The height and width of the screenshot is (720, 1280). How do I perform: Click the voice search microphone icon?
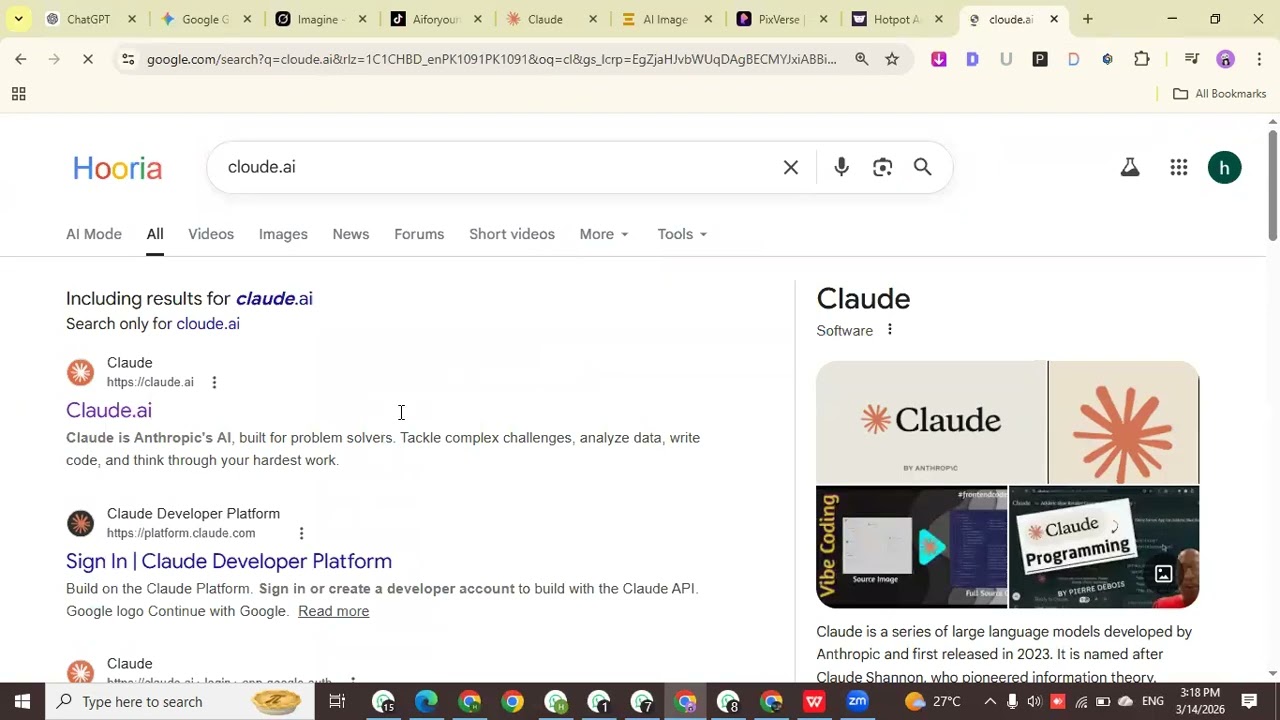coord(841,167)
